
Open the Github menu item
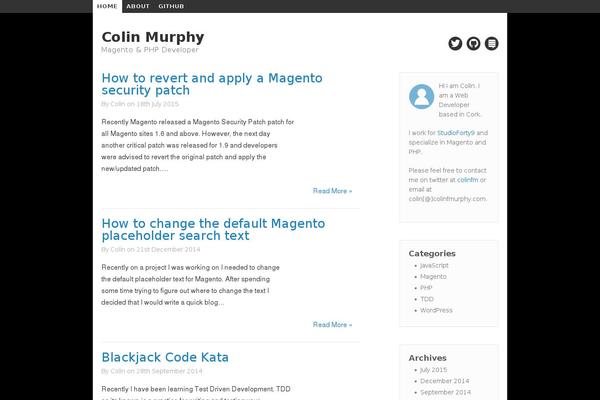coord(171,6)
